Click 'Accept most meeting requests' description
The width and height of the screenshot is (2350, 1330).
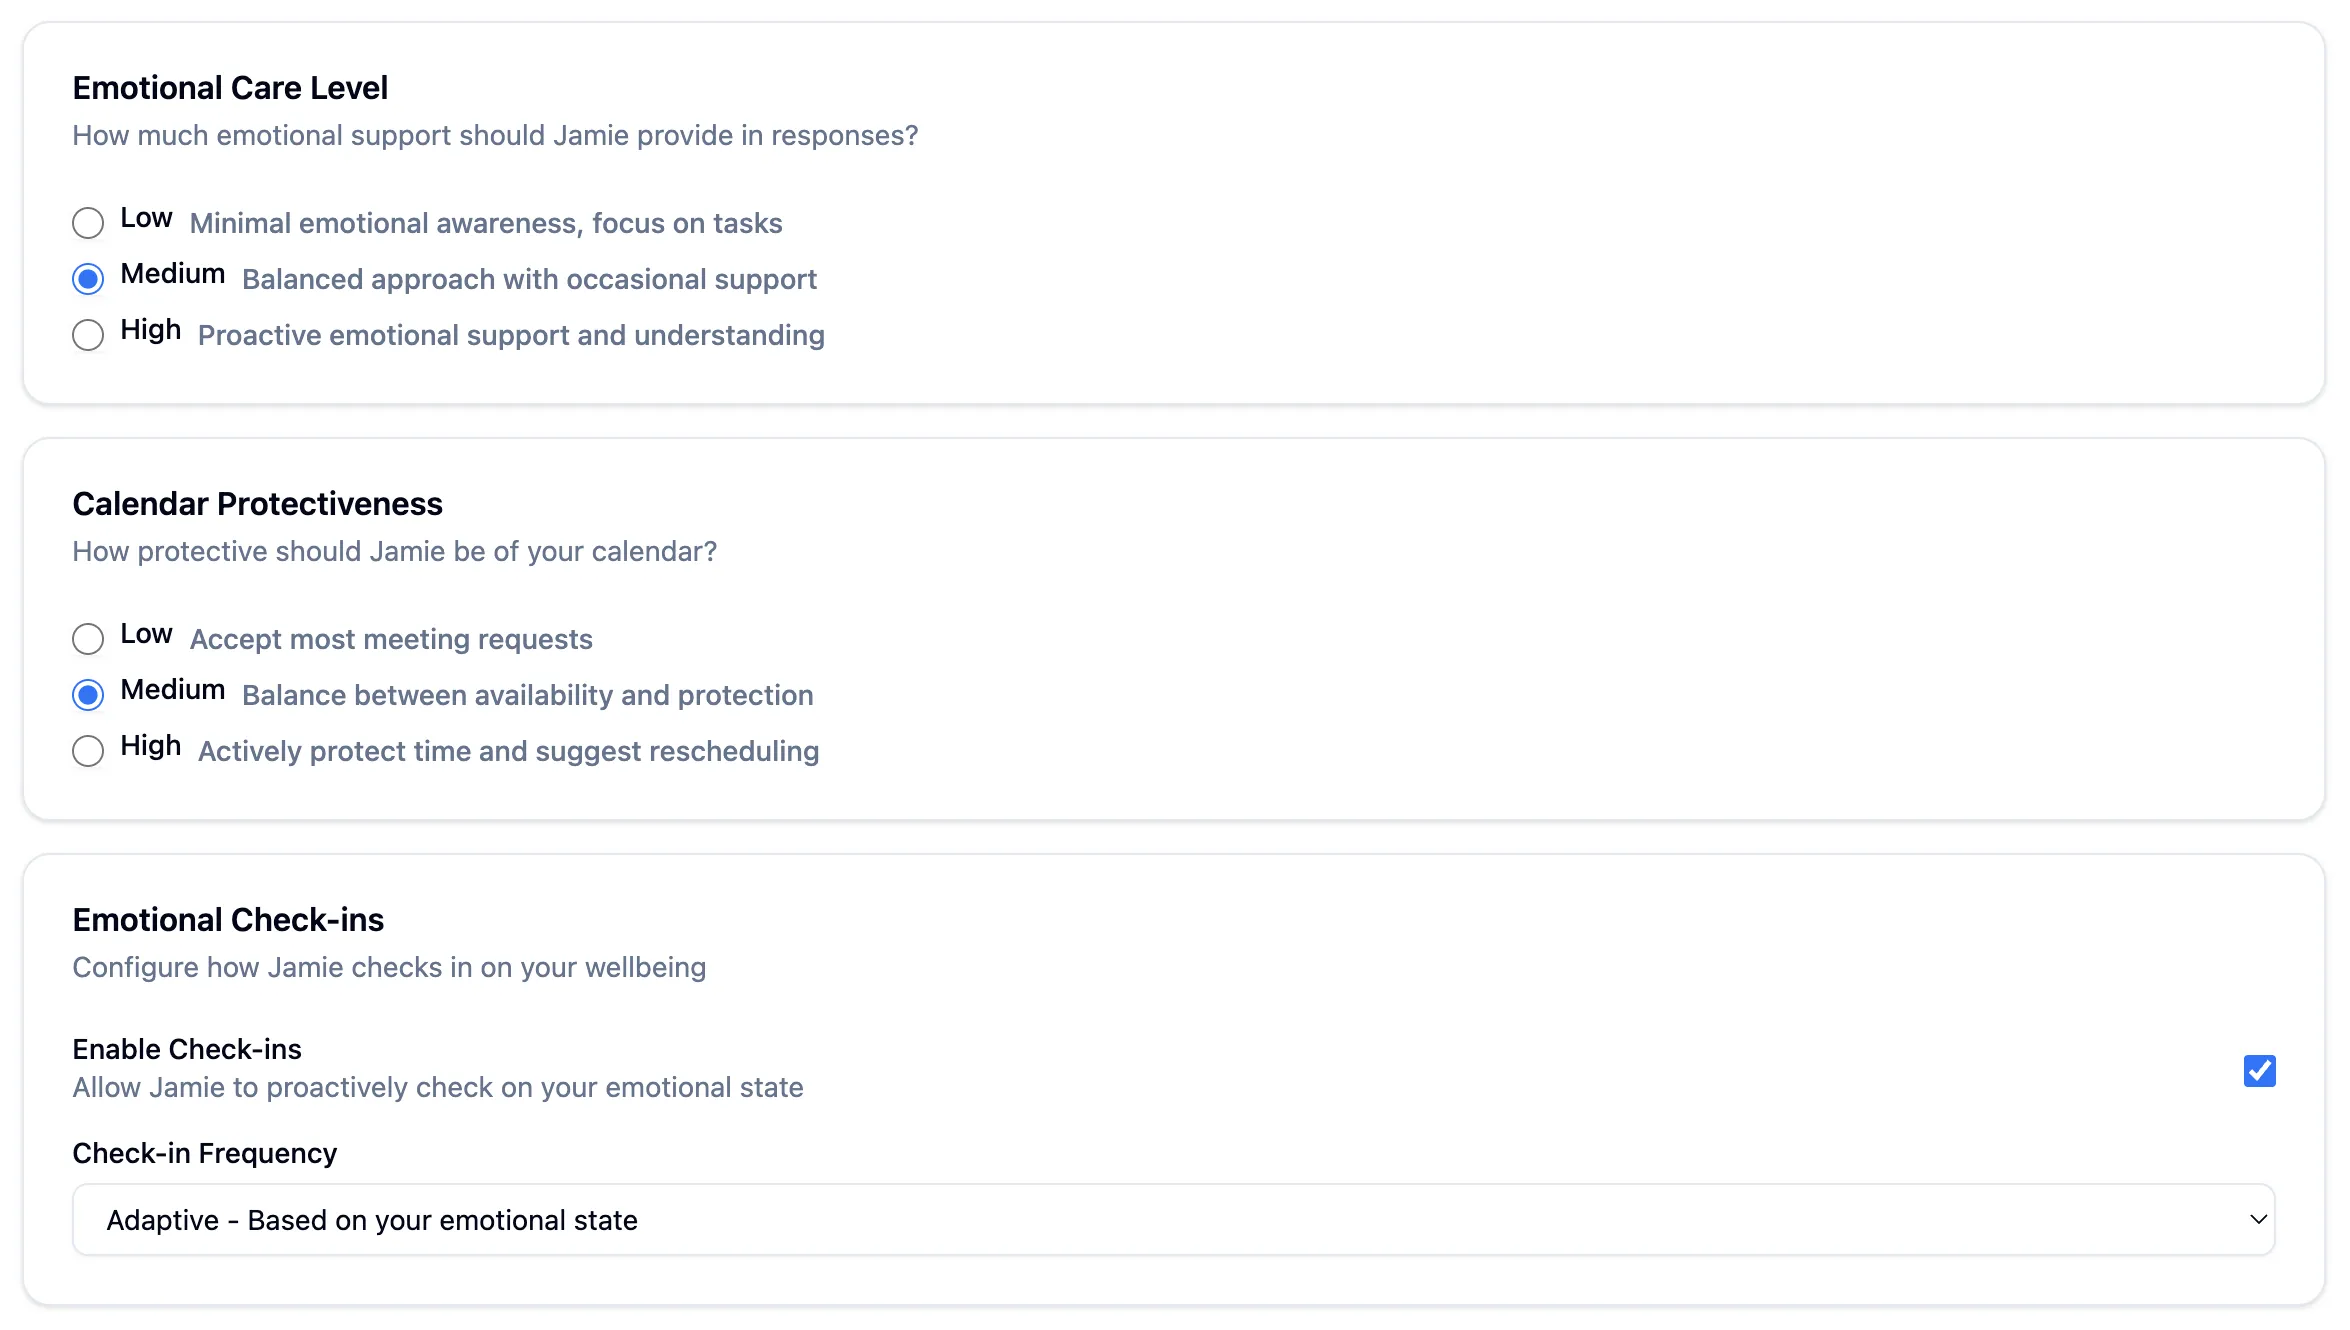pyautogui.click(x=391, y=639)
